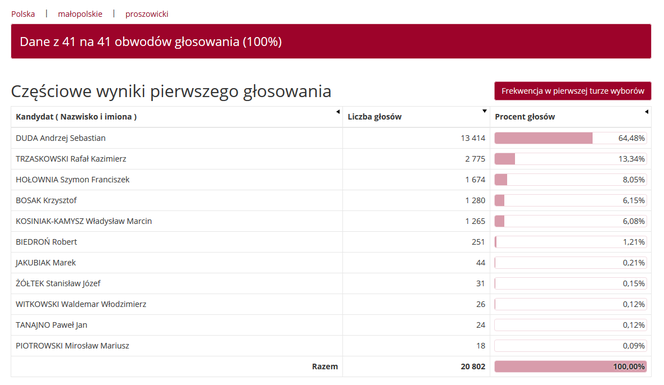Select the PIOTROWSKI Mirosław Mariusz row

pyautogui.click(x=331, y=346)
